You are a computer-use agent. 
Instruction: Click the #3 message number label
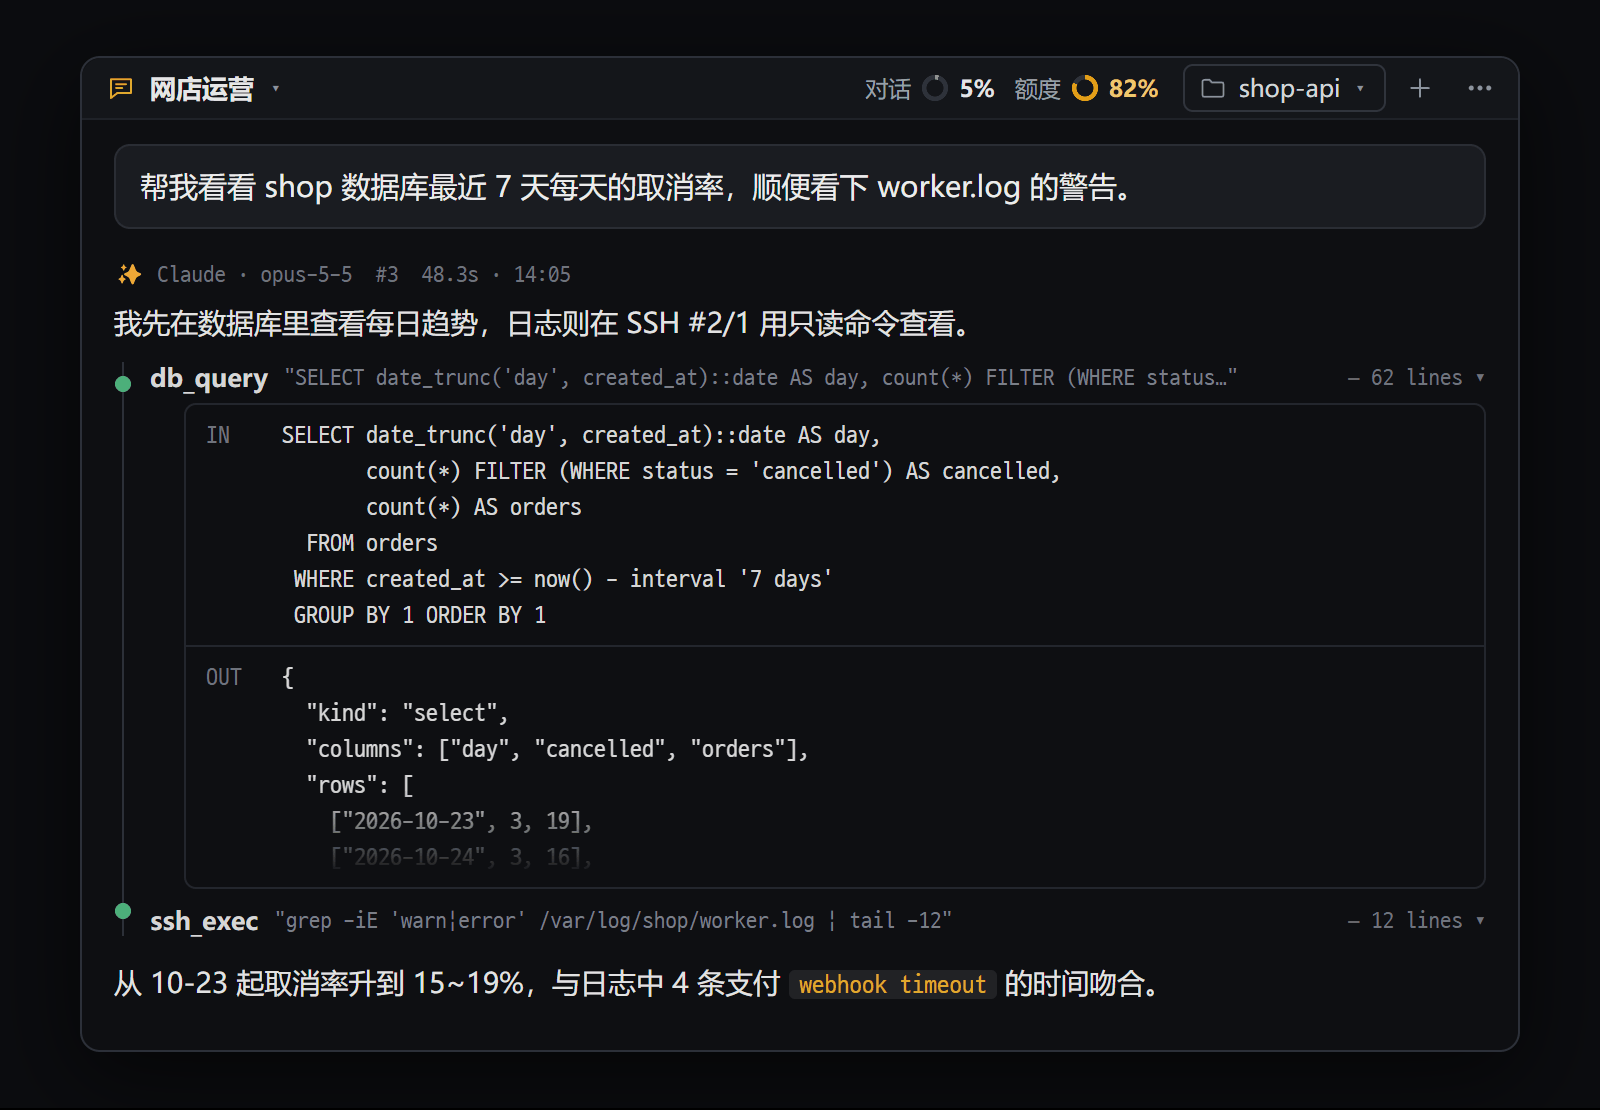pos(387,274)
